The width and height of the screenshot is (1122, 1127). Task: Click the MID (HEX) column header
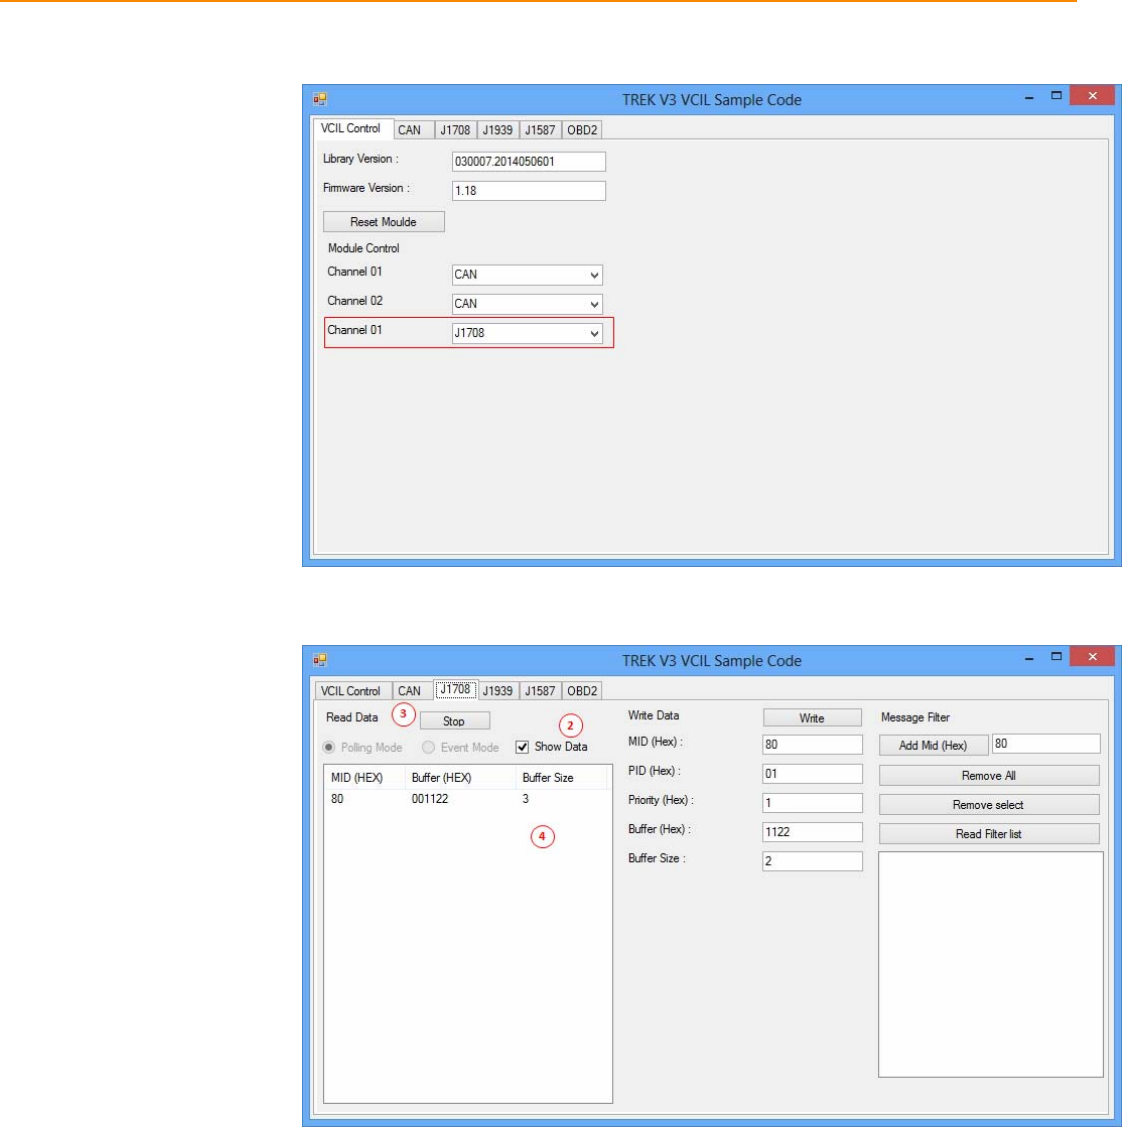(366, 778)
